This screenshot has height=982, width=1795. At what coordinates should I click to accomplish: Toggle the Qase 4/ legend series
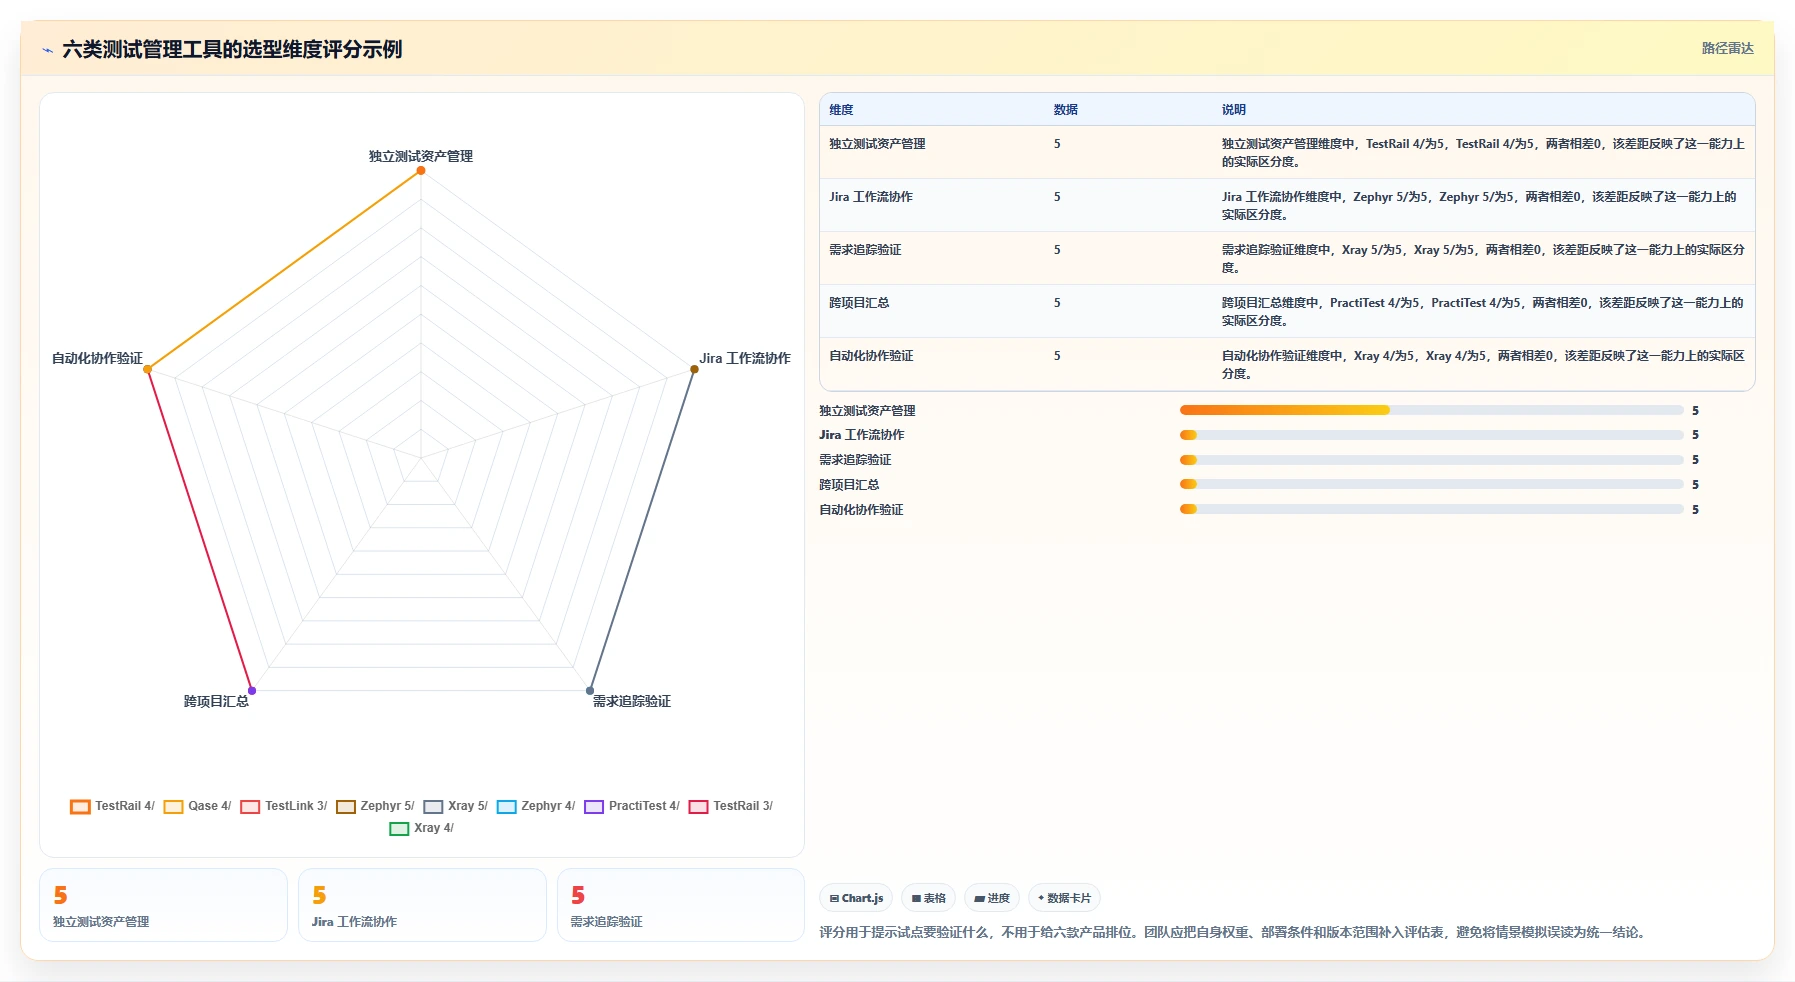point(197,806)
